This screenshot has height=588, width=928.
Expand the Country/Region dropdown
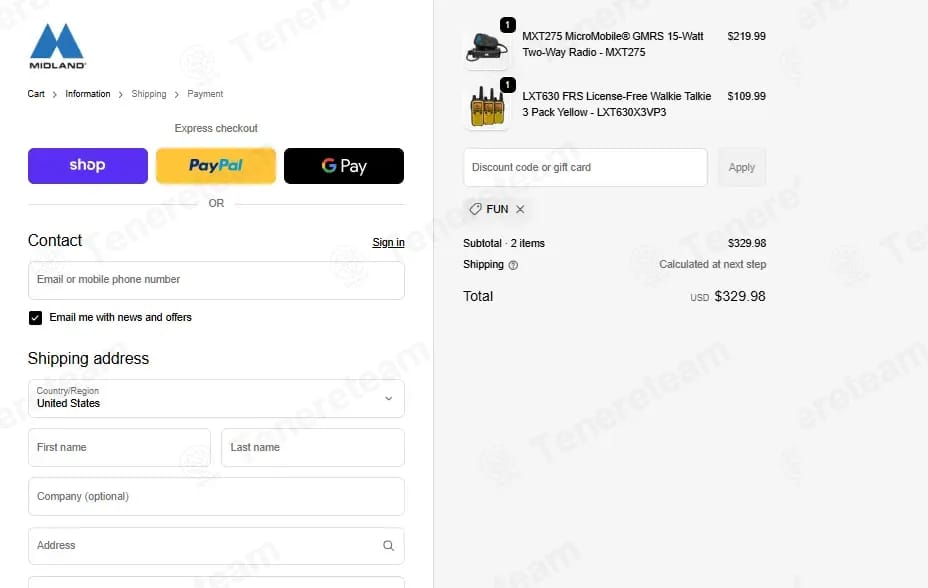216,398
